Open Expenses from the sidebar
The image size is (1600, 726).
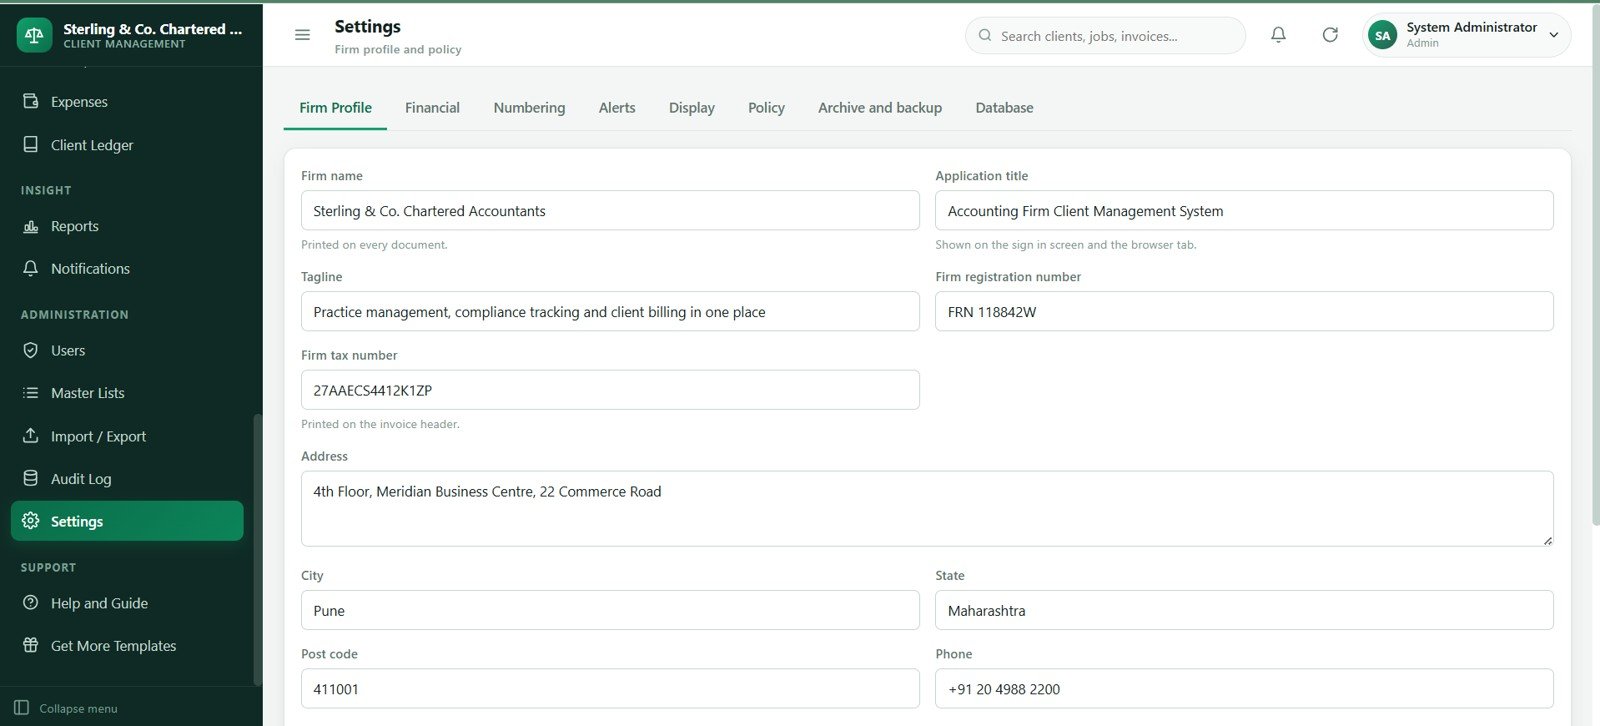coord(127,102)
